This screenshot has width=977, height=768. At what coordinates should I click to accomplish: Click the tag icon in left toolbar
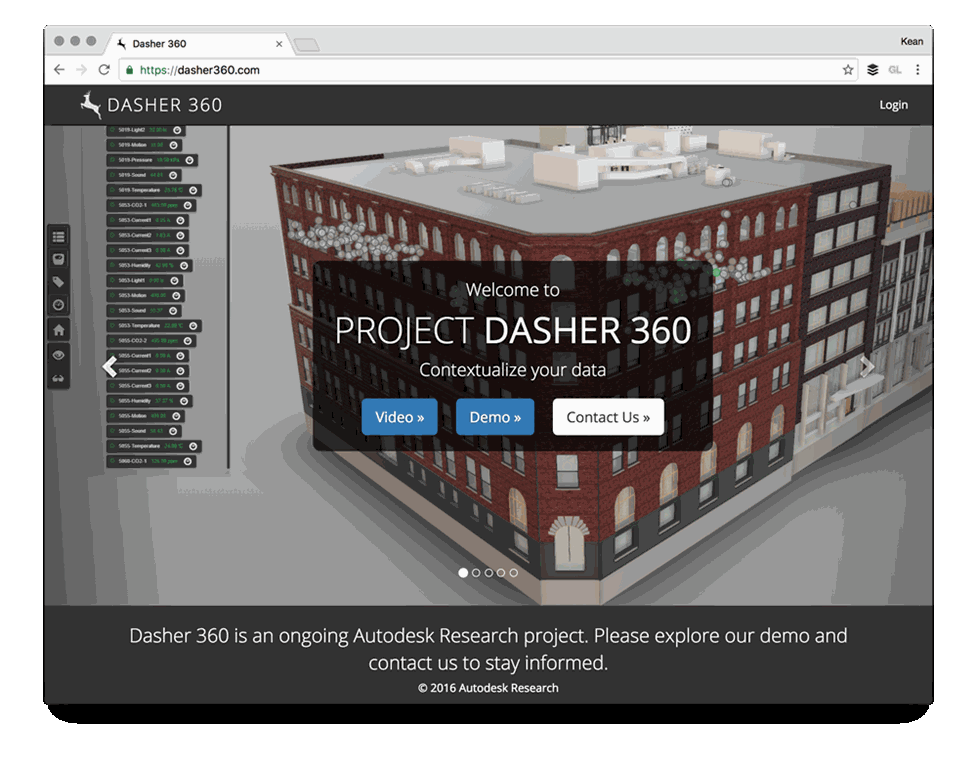click(x=59, y=282)
